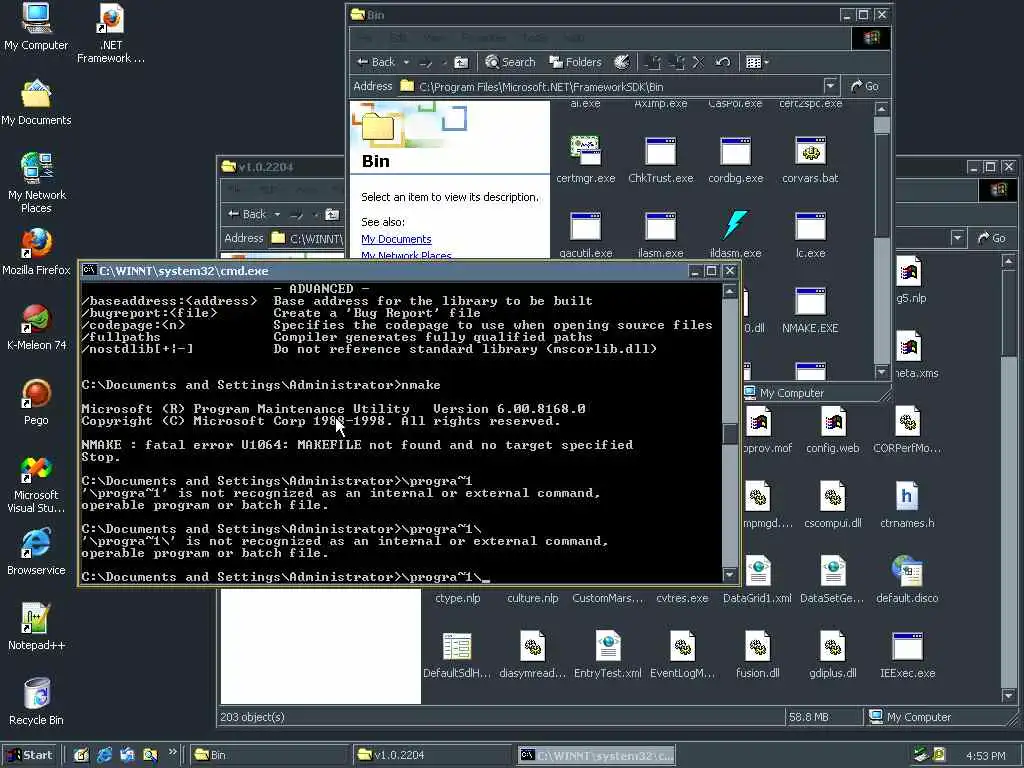Select ilasm.exe in the Bin window
Image resolution: width=1024 pixels, height=768 pixels.
(x=660, y=234)
